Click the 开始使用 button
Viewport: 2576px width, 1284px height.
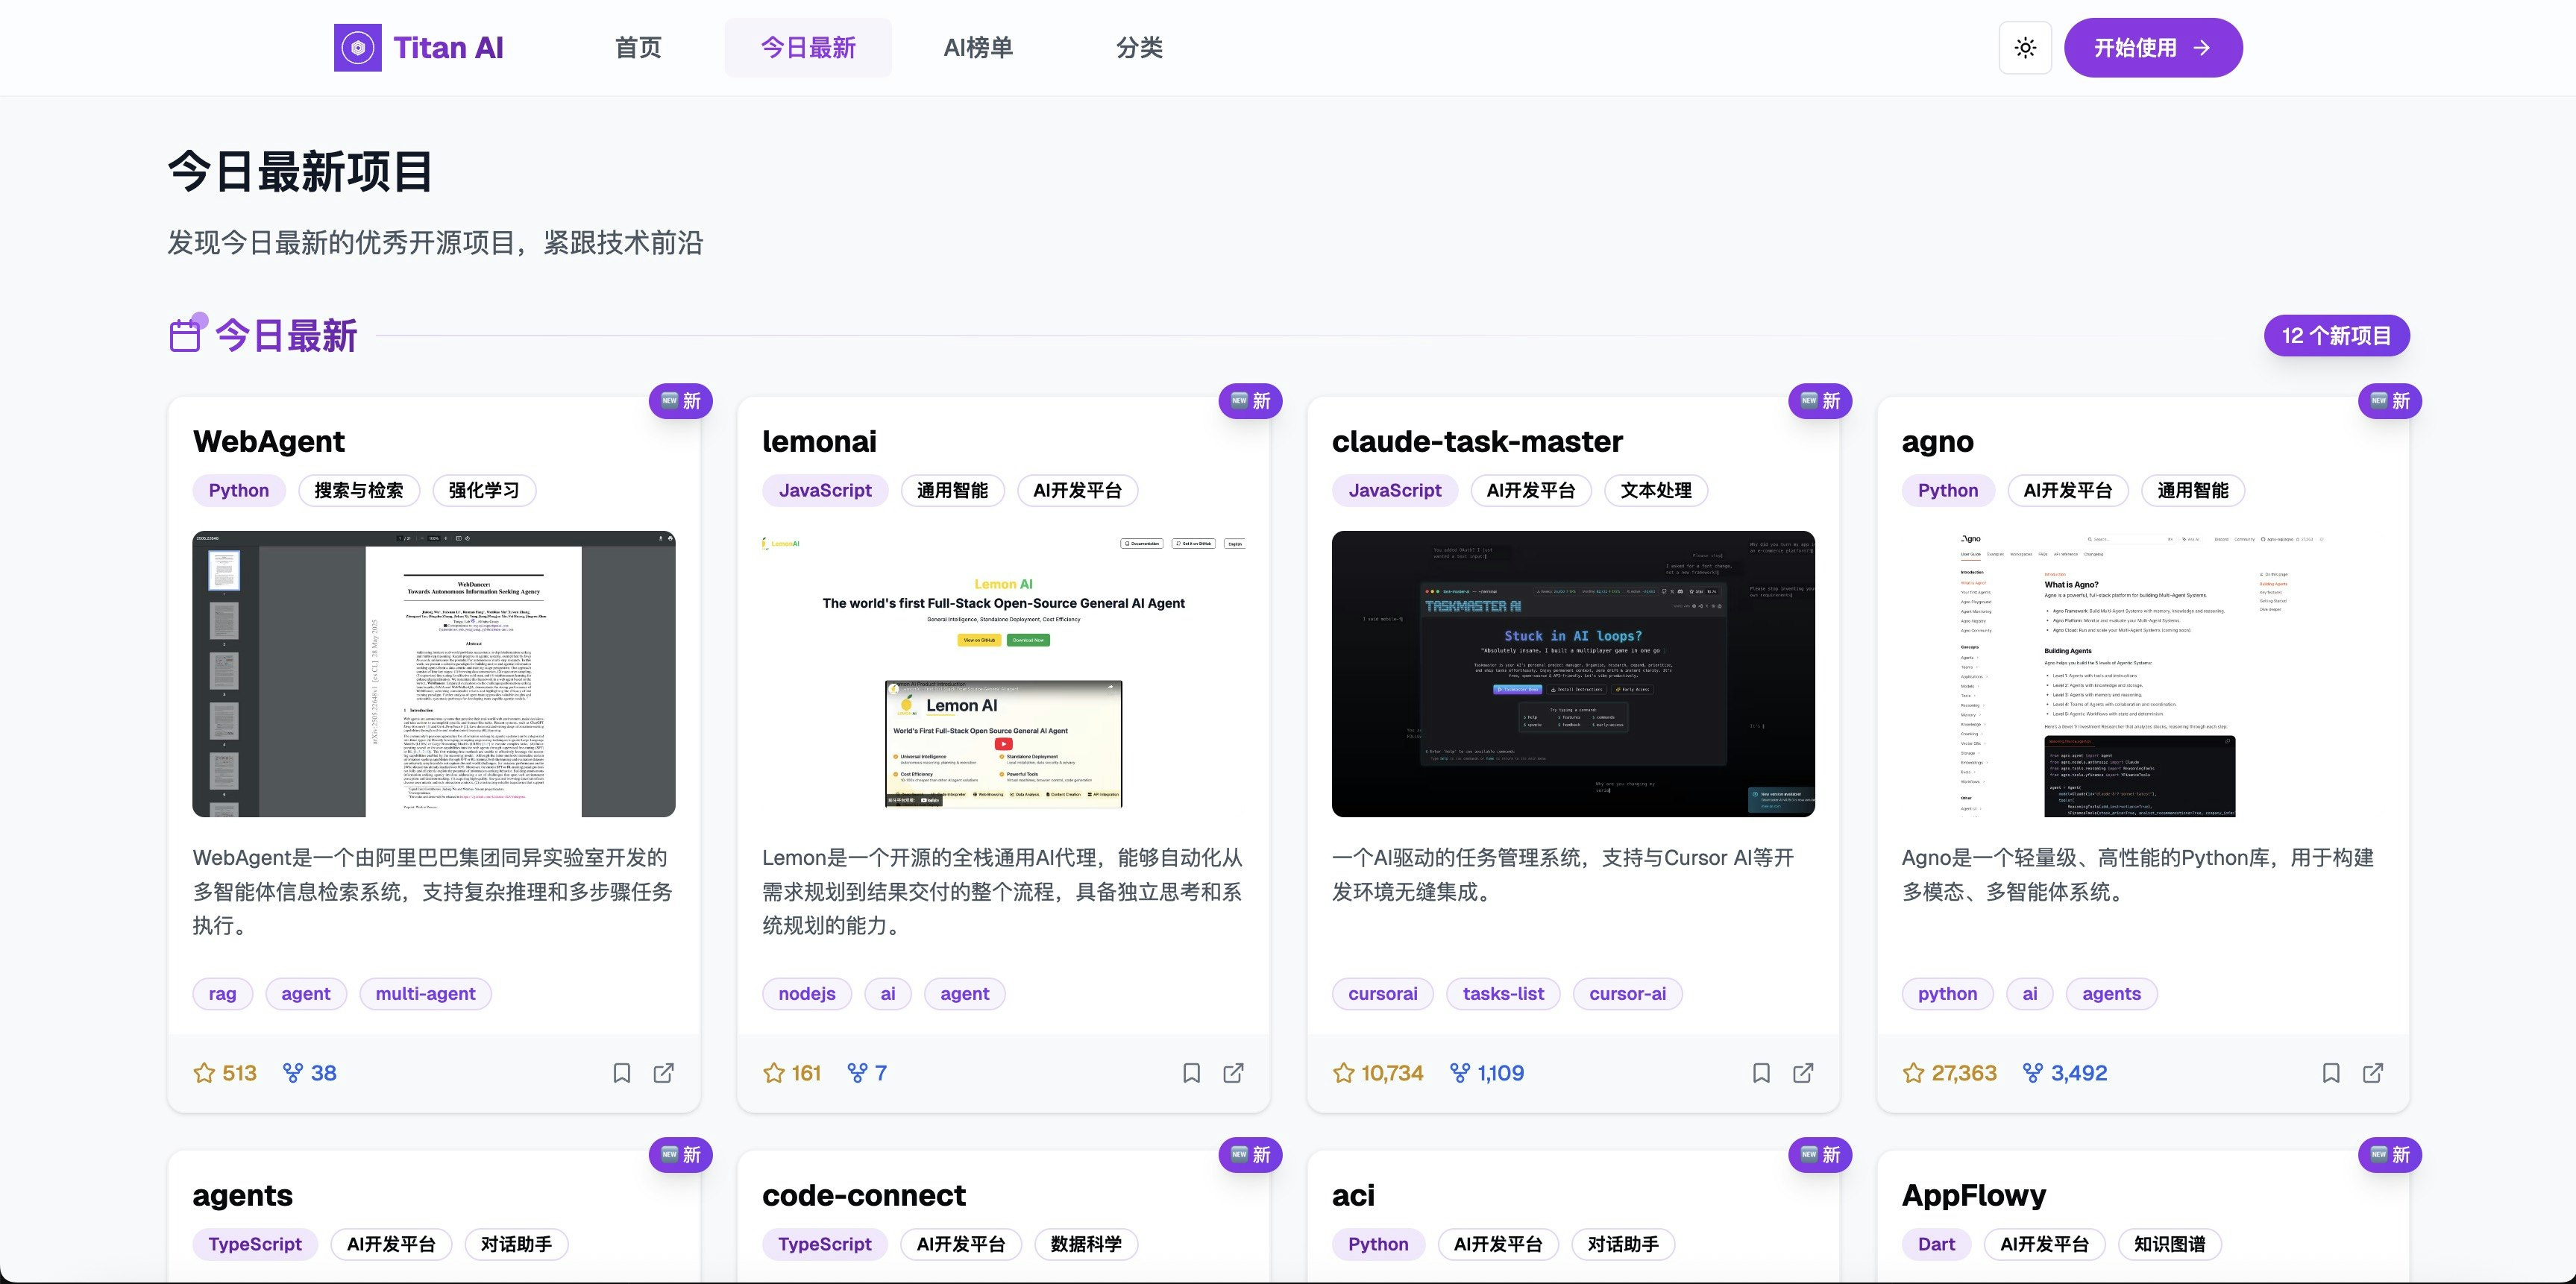[x=2152, y=47]
